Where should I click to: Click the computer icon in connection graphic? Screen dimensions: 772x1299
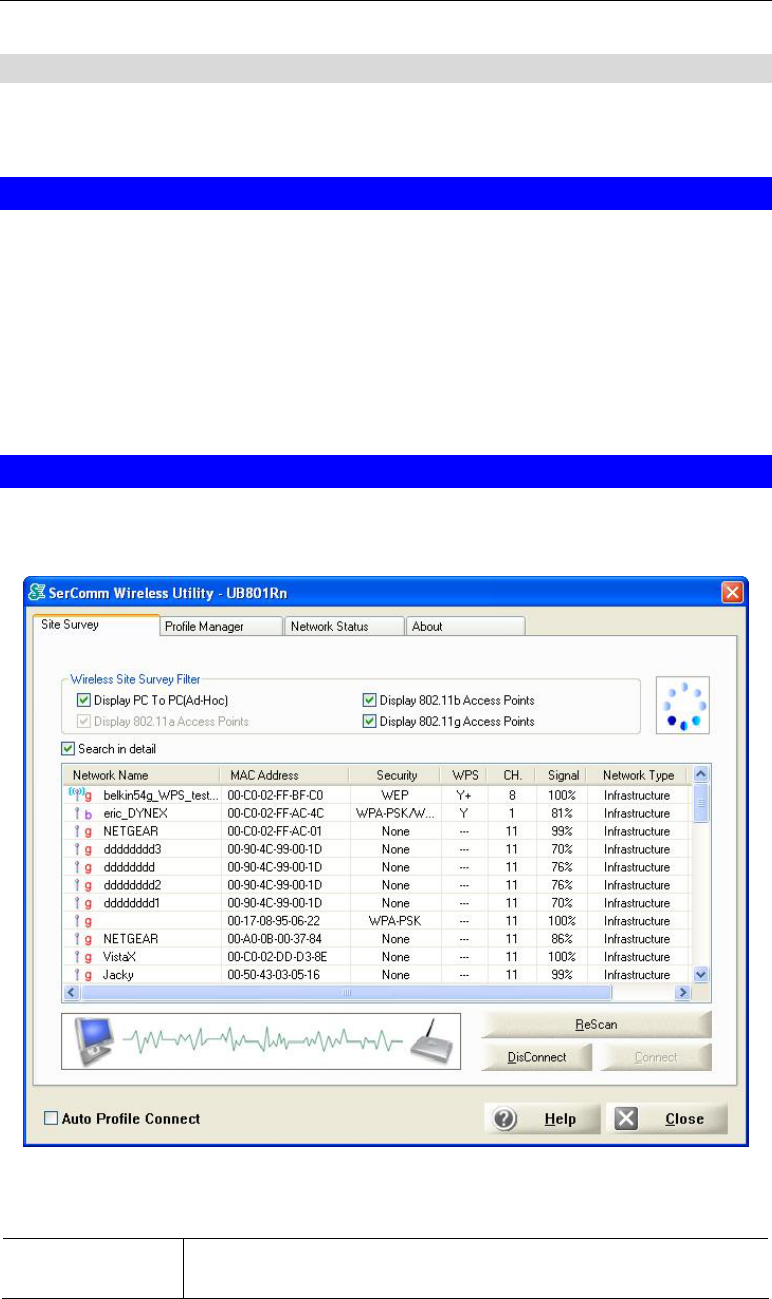96,1041
